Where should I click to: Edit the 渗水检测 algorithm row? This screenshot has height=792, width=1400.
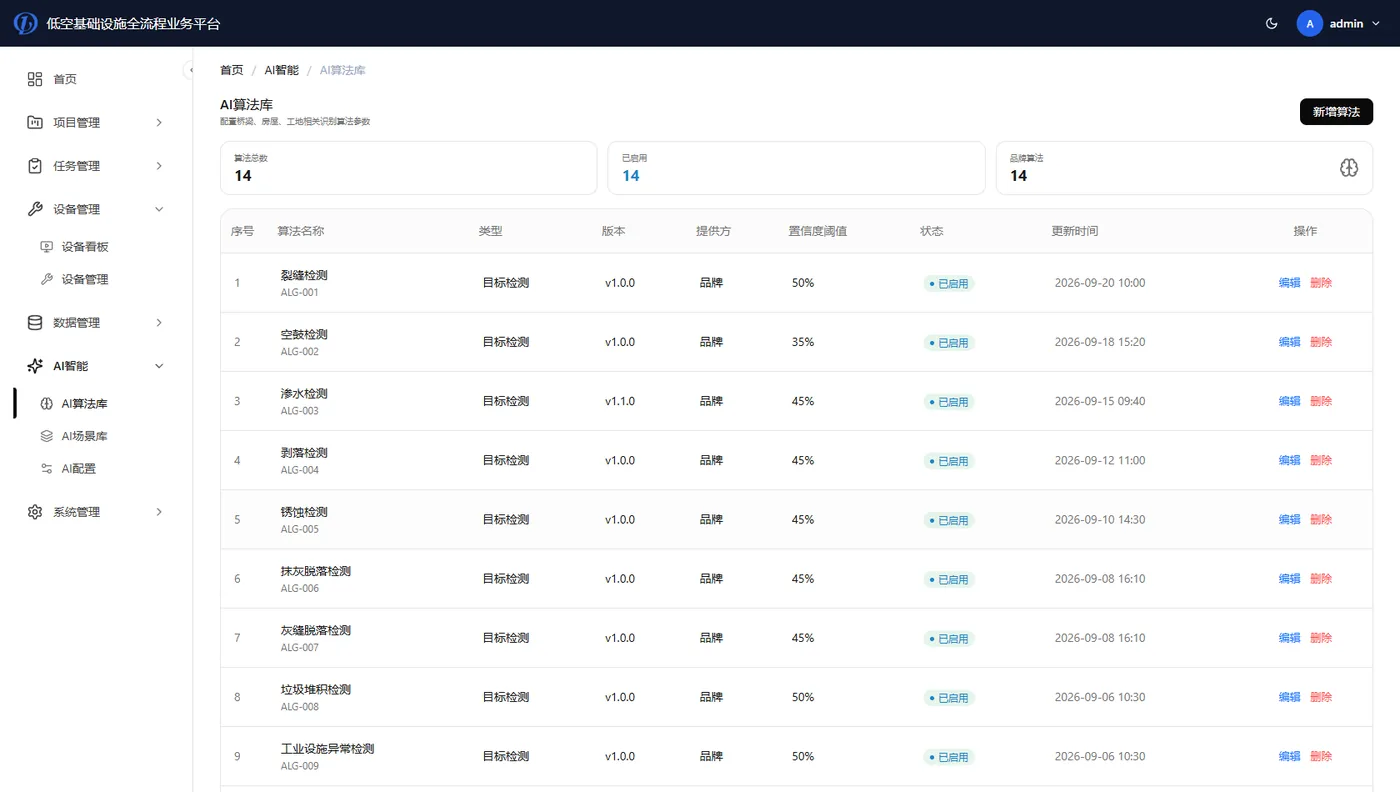click(1290, 401)
